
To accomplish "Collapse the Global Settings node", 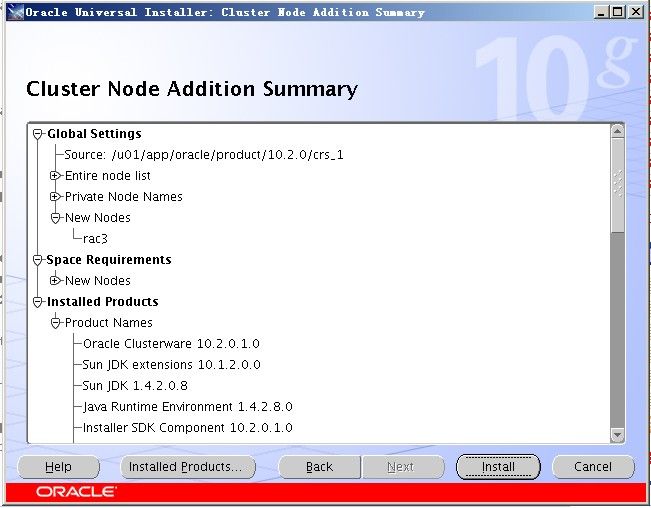I will coord(38,134).
